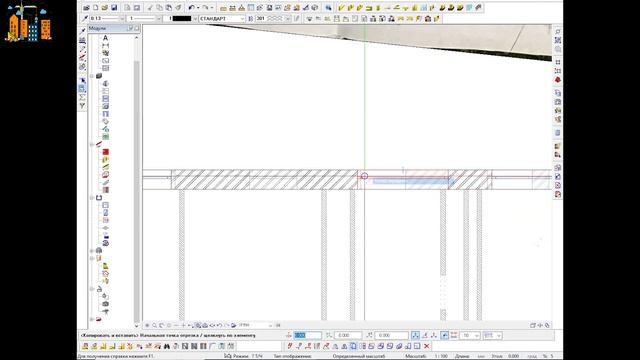Click the Paste clipboard icon
Viewport: 640px width, 360px height.
(169, 7)
